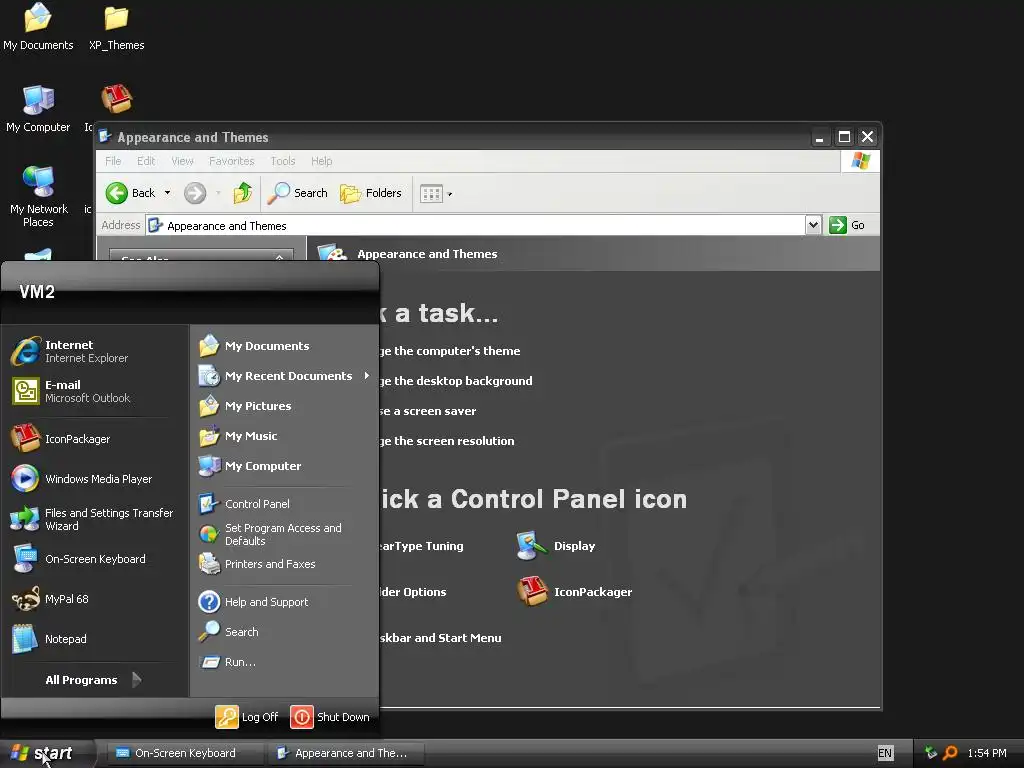Open the View menu
1024x768 pixels.
(x=182, y=161)
